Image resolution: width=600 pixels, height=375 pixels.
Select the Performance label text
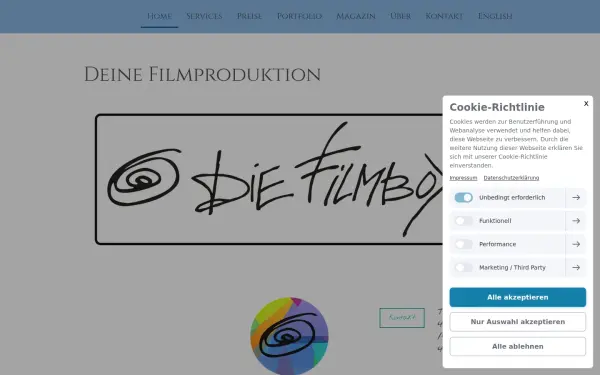[497, 244]
